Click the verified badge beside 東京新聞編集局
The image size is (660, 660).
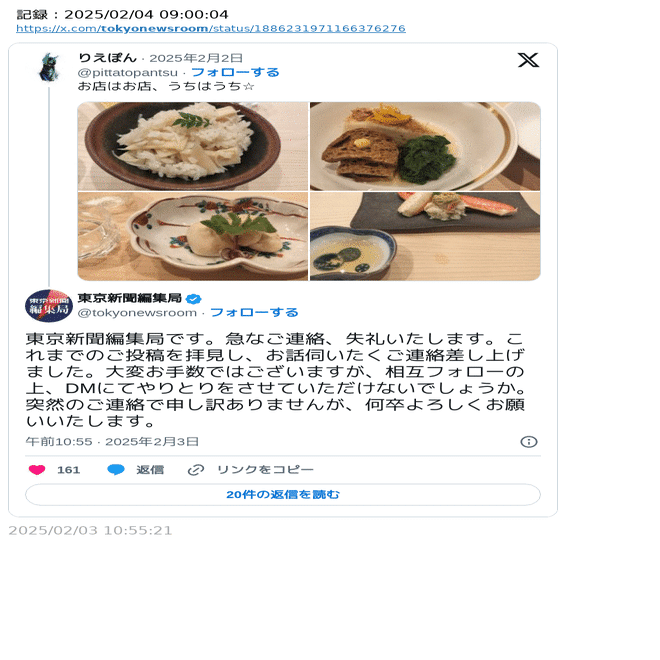[x=194, y=299]
